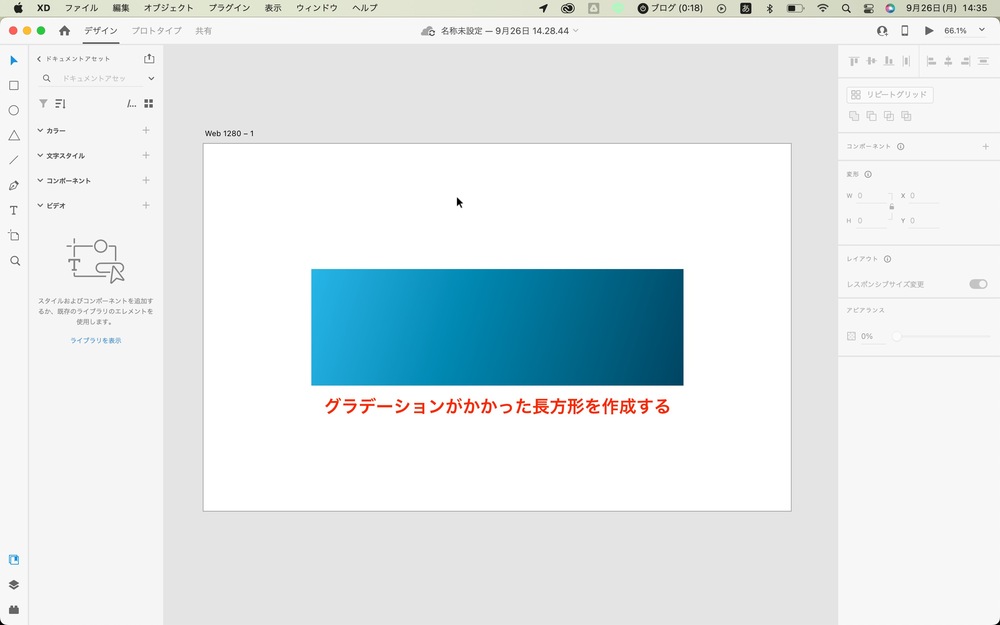Select the Select (arrow) tool
1000x625 pixels.
point(14,61)
